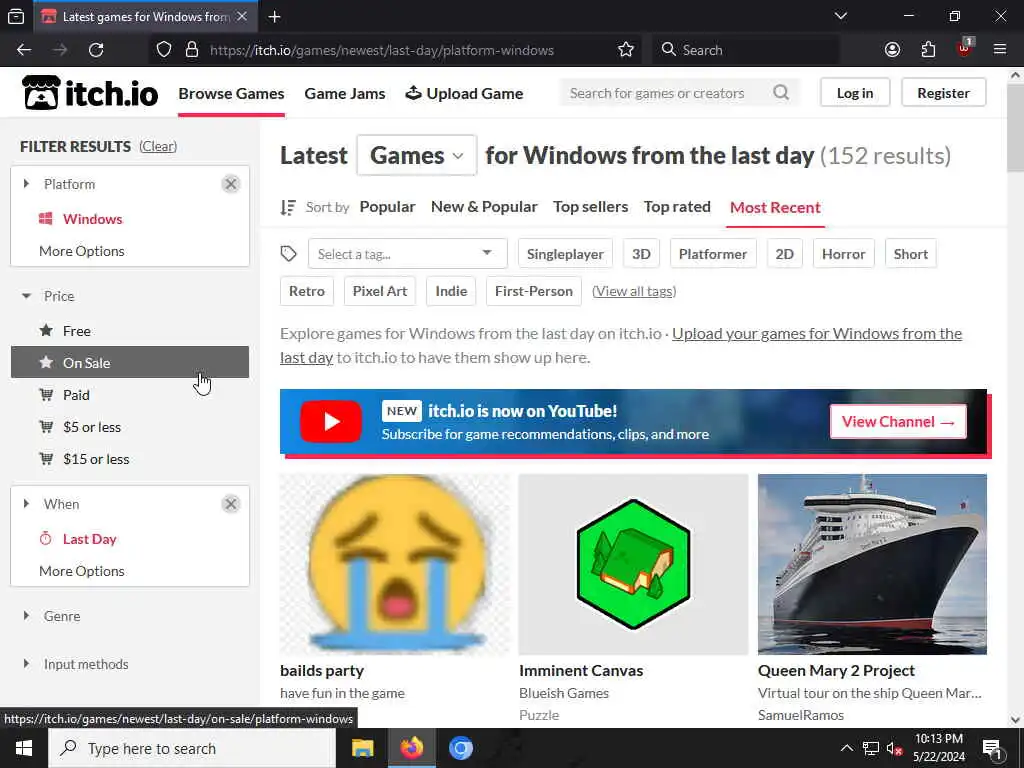This screenshot has height=768, width=1024.
Task: Click the tag icon beside Select a tag
Action: tap(289, 253)
